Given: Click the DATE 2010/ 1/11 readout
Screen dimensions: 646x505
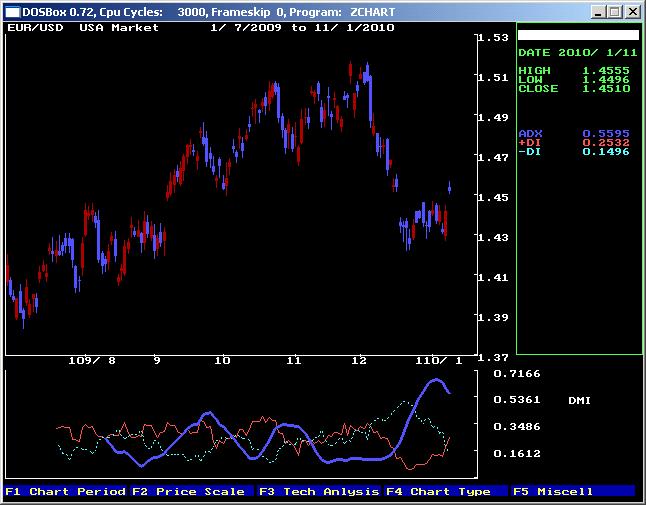Looking at the screenshot, I should (x=578, y=53).
